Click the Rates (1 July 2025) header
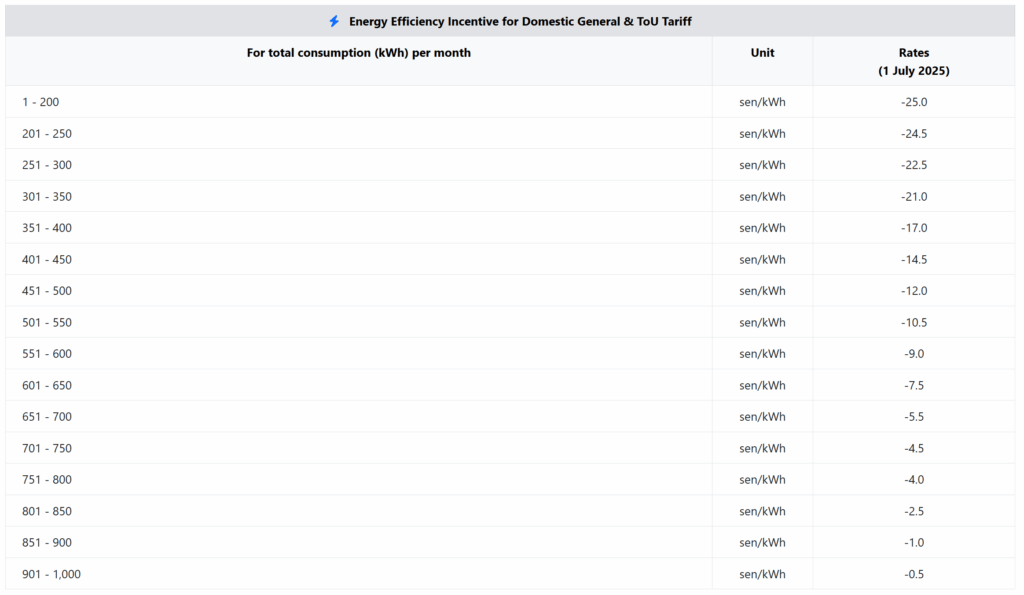This screenshot has height=595, width=1024. (x=913, y=62)
